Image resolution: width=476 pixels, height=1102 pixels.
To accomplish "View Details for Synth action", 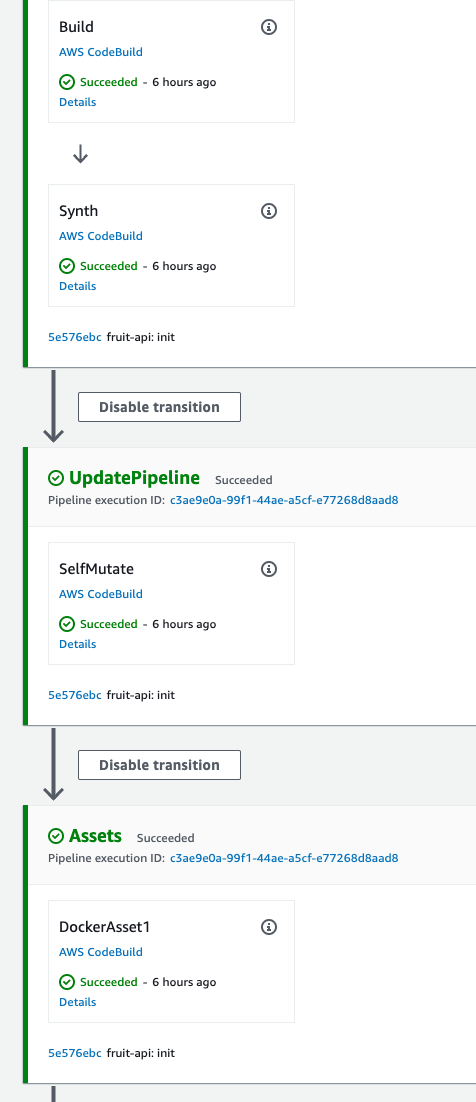I will coord(77,286).
